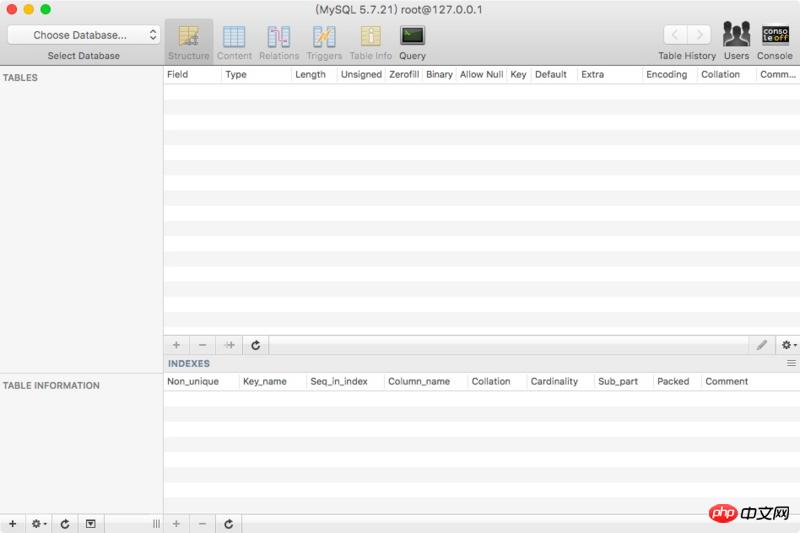Image resolution: width=800 pixels, height=533 pixels.
Task: Click the Binary column header
Action: (439, 74)
